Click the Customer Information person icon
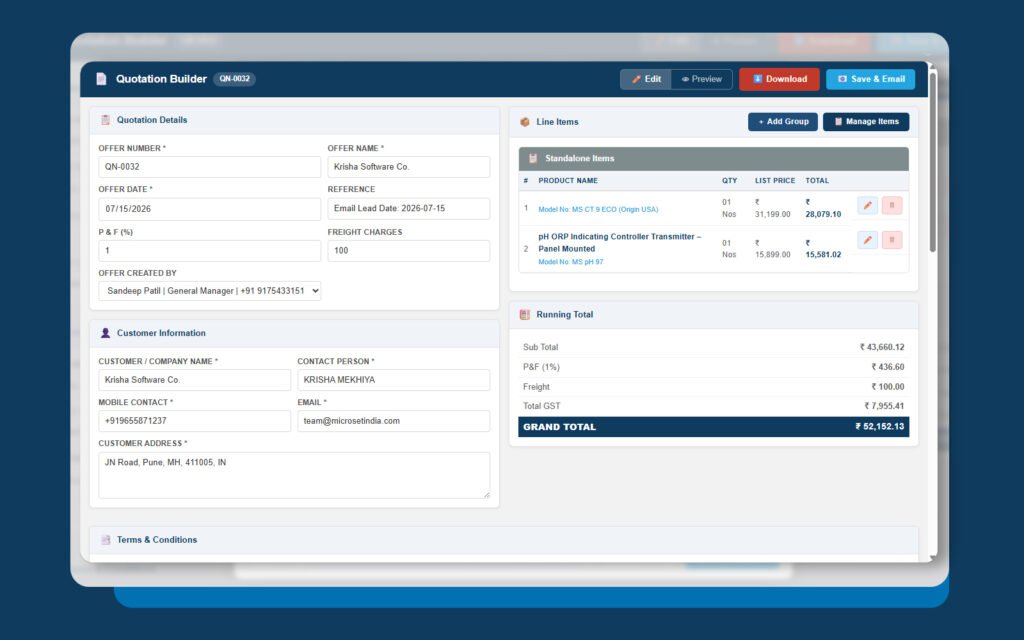This screenshot has width=1024, height=640. [105, 333]
